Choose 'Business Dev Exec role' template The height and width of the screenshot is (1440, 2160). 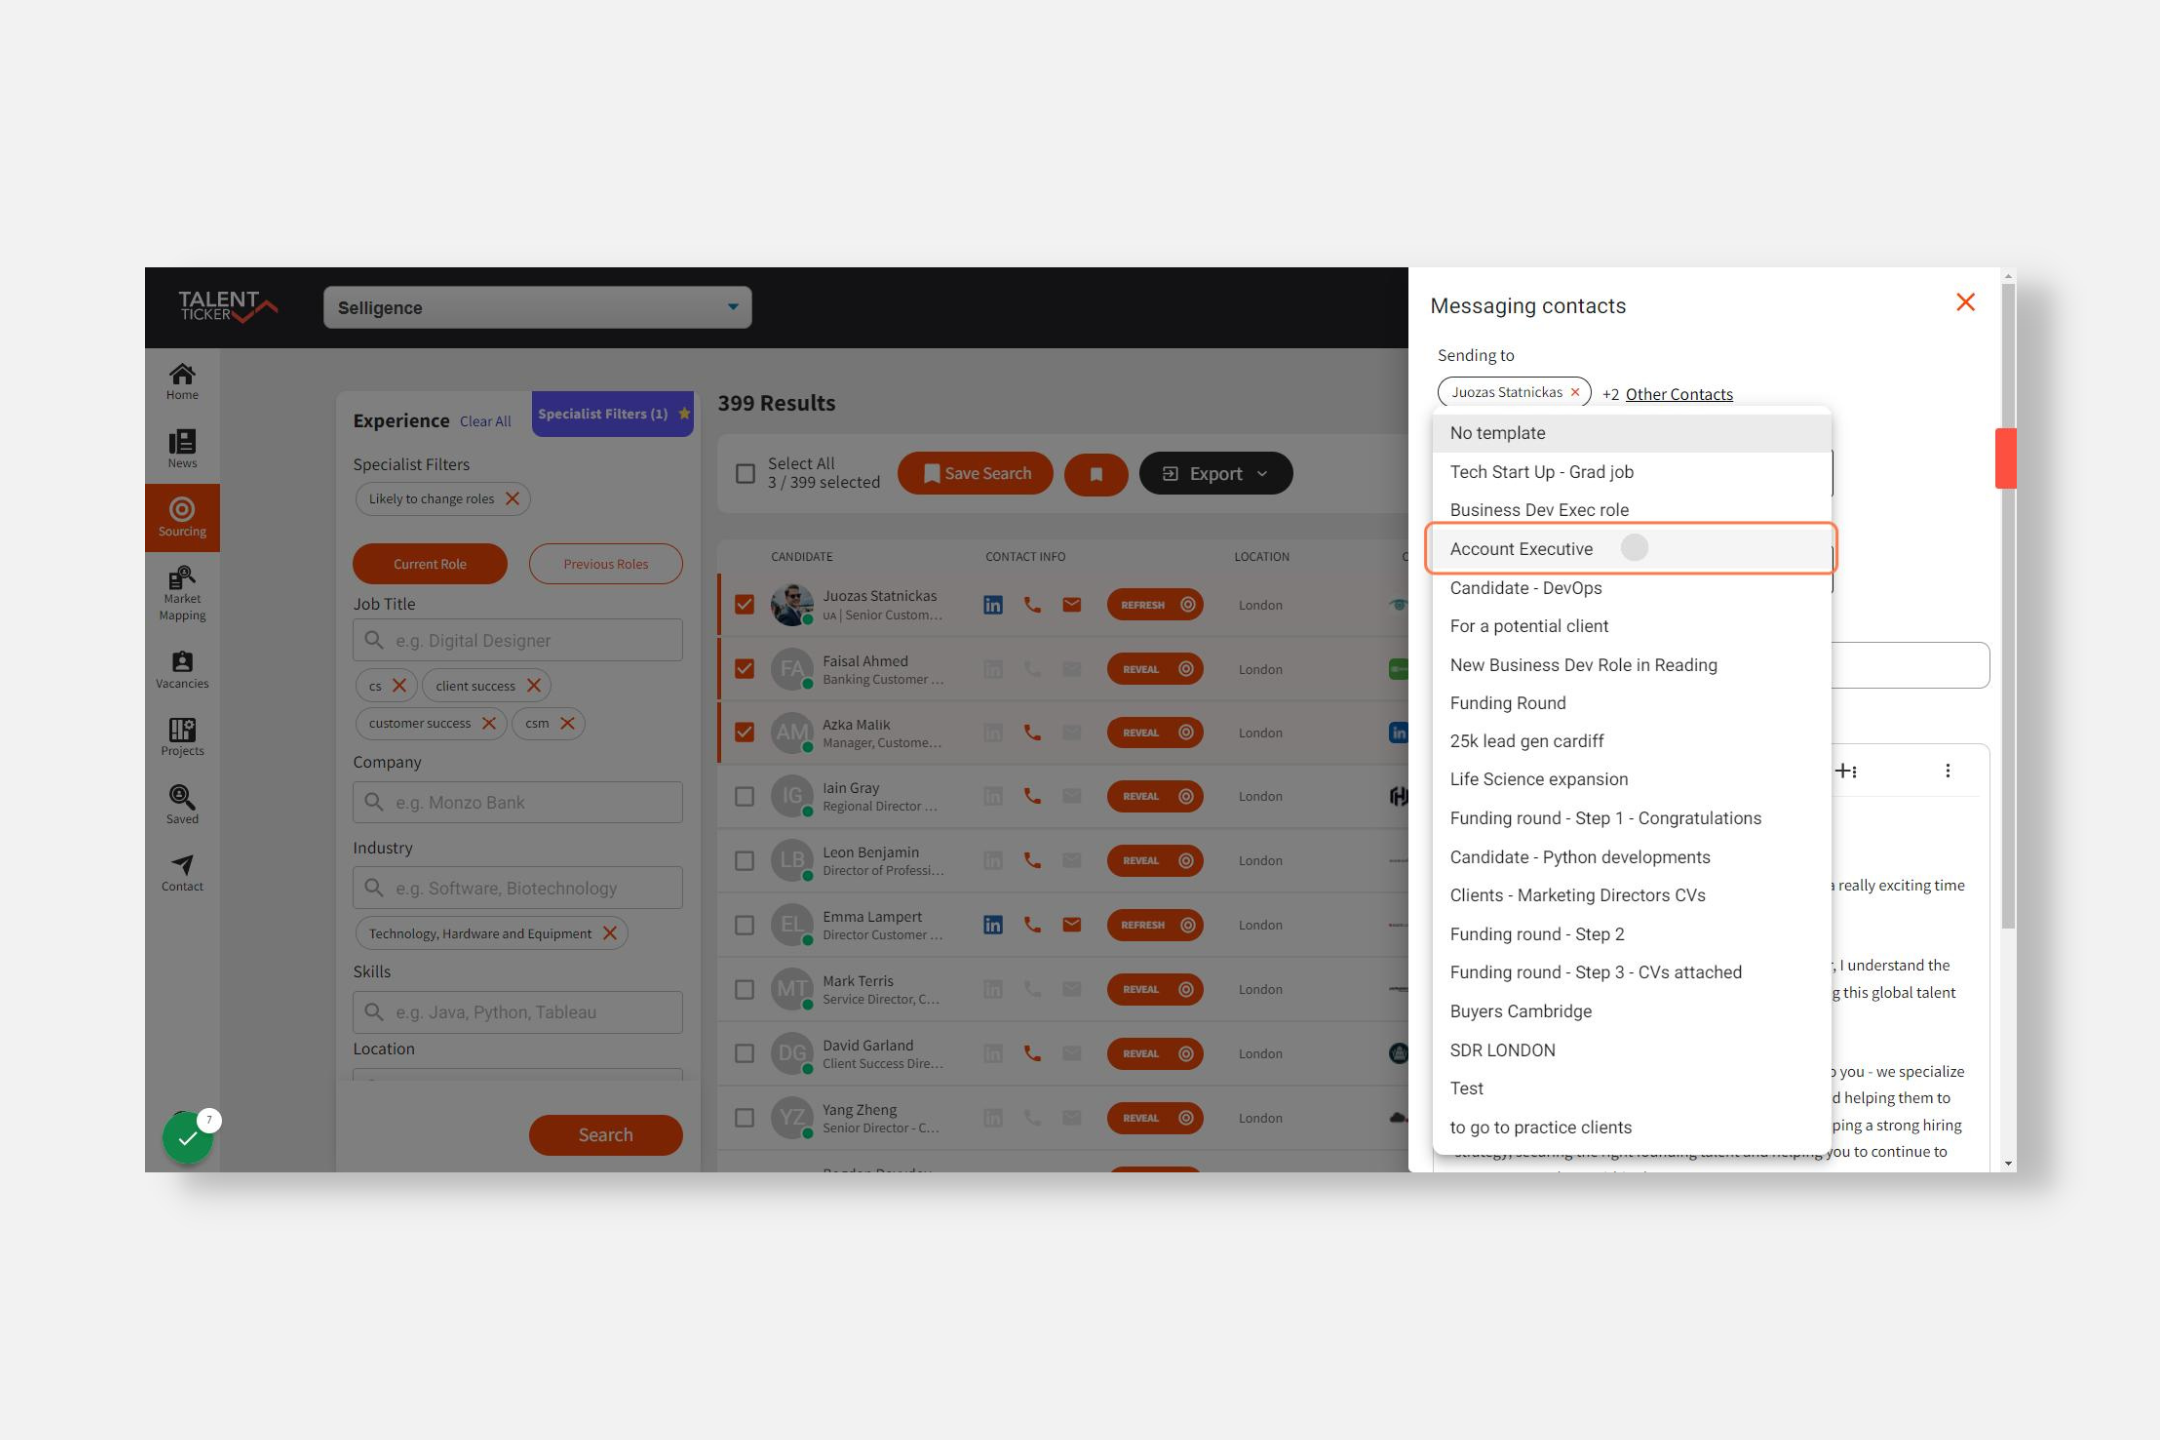click(x=1631, y=510)
